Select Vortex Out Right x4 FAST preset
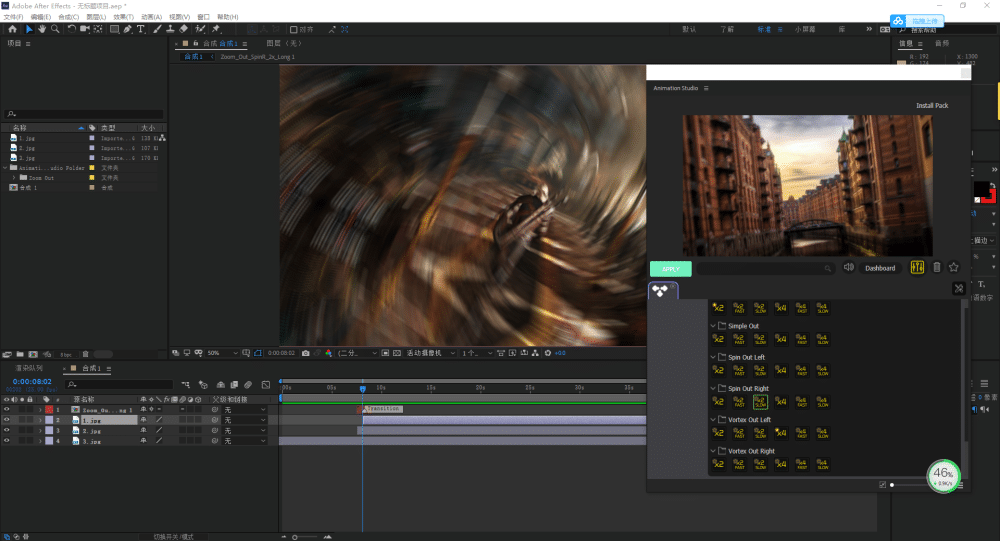This screenshot has width=1000, height=541. (802, 464)
